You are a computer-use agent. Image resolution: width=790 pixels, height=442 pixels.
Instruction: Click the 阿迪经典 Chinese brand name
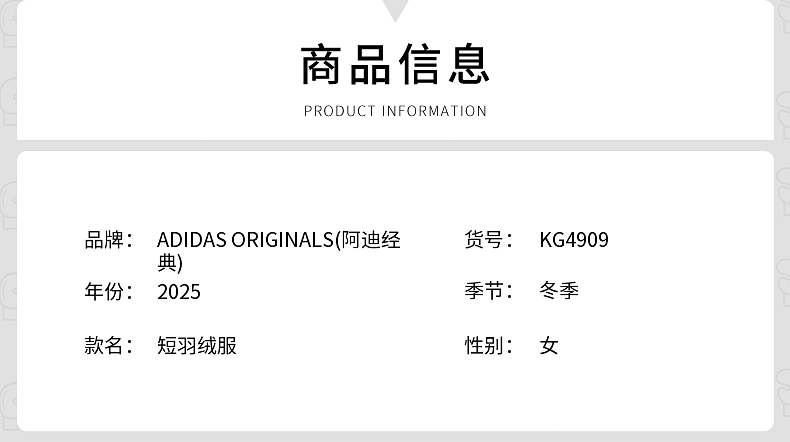(371, 240)
